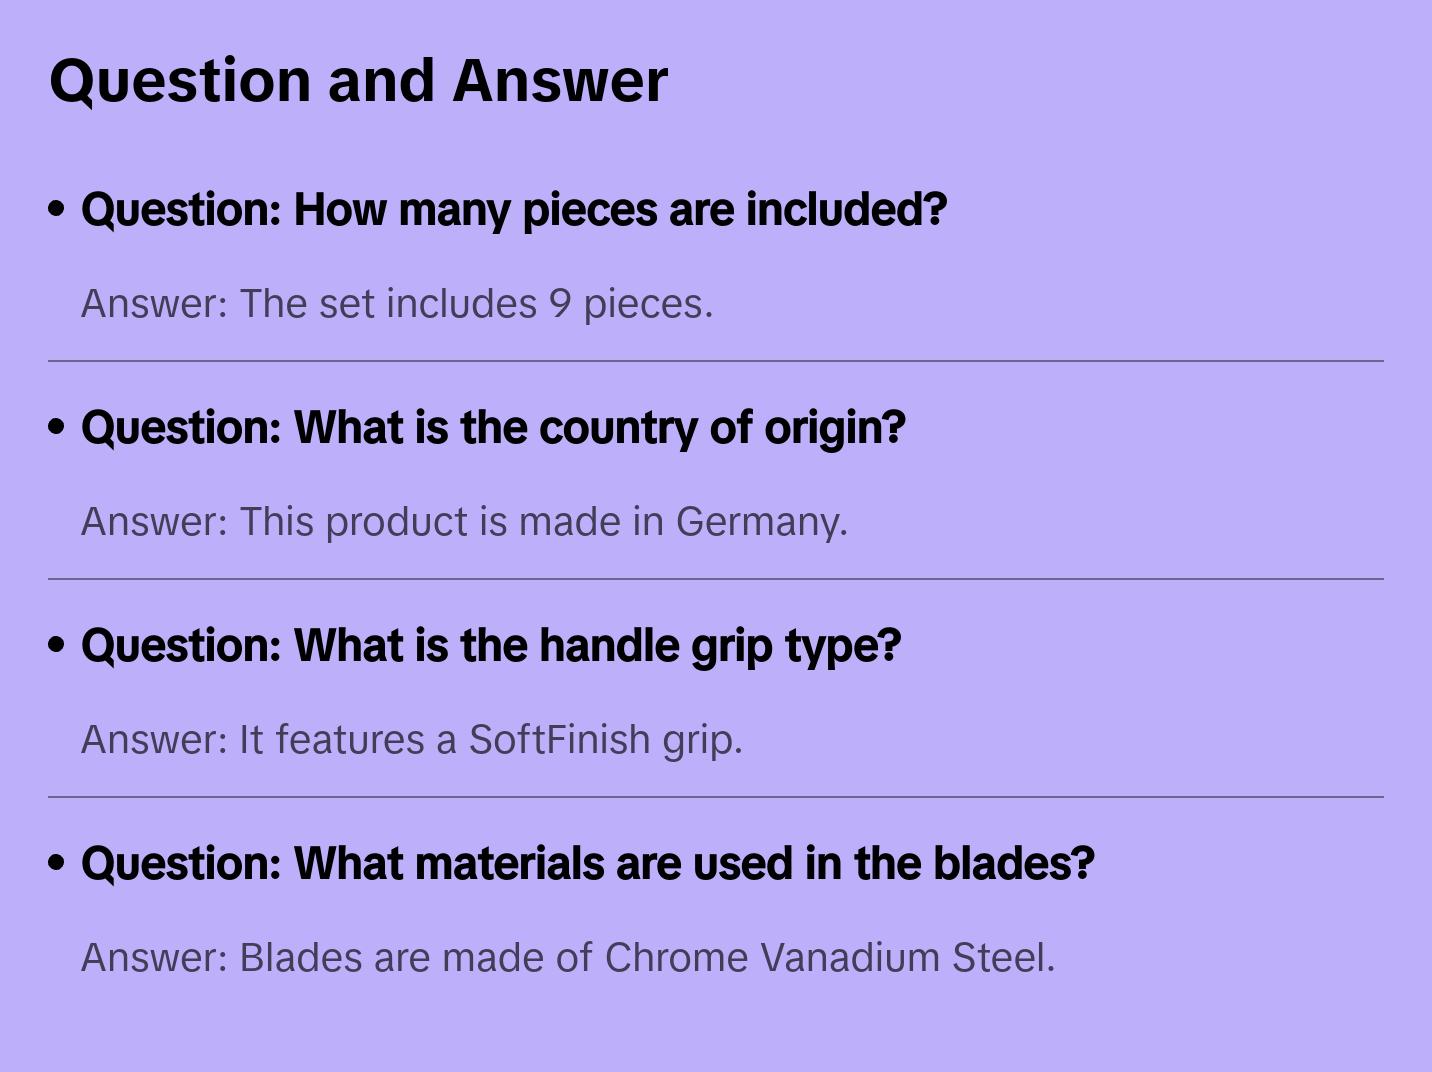1432x1072 pixels.
Task: Click the bullet beside the handle grip question
Action: (57, 645)
